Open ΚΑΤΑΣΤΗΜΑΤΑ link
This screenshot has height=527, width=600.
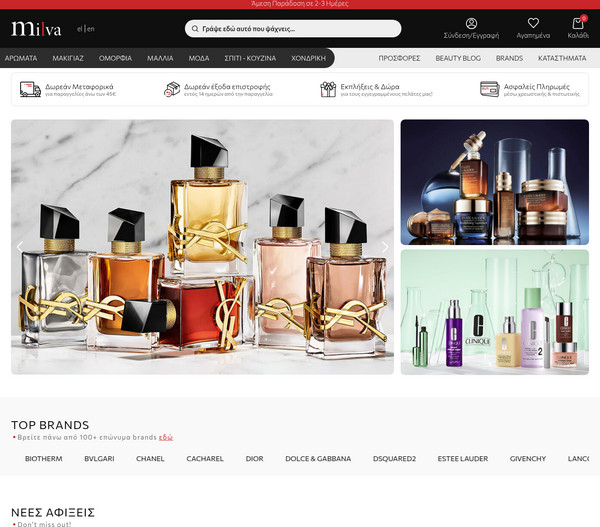tap(562, 58)
